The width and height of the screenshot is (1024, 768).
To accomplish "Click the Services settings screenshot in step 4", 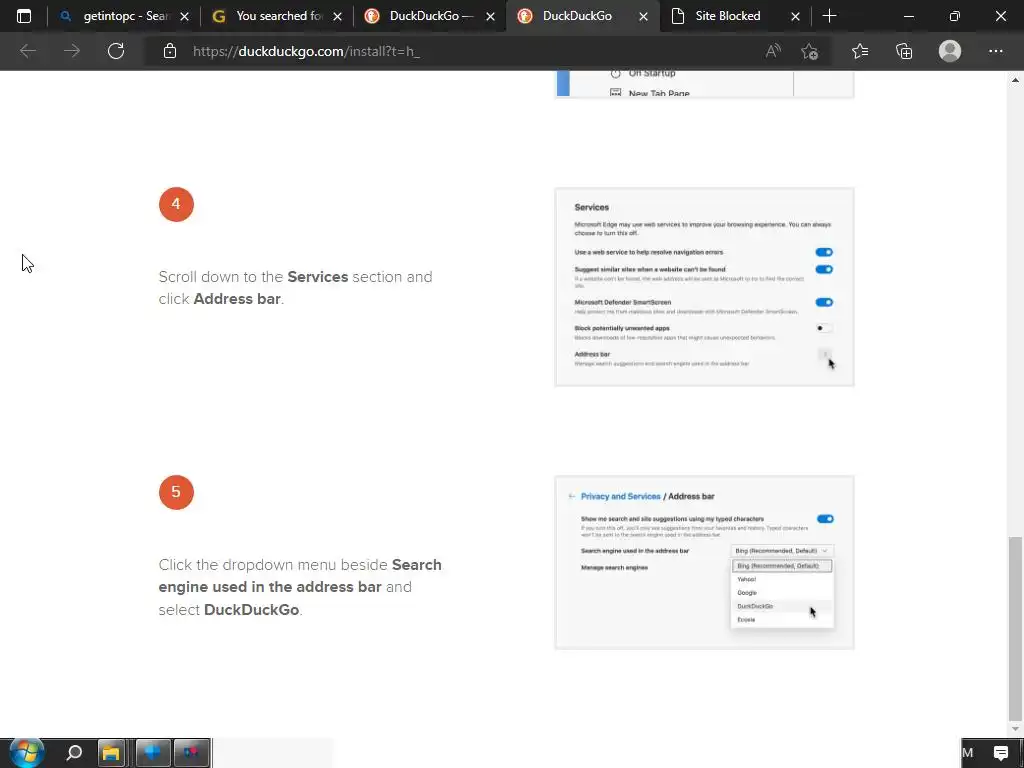I will coord(704,287).
